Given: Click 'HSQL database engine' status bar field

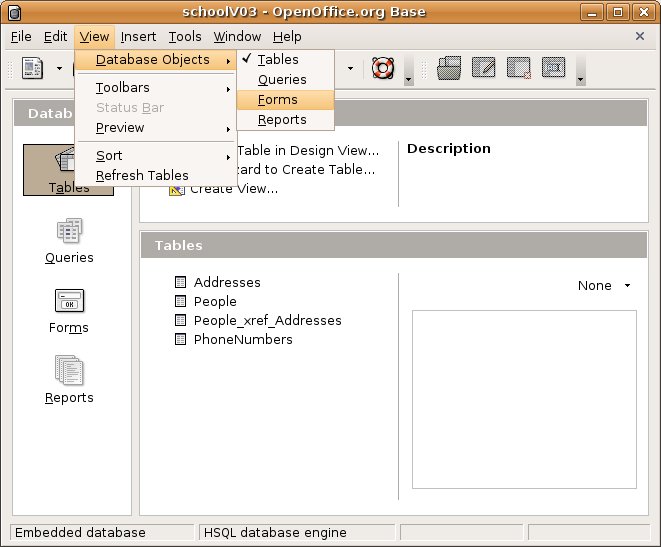Looking at the screenshot, I should (x=297, y=533).
